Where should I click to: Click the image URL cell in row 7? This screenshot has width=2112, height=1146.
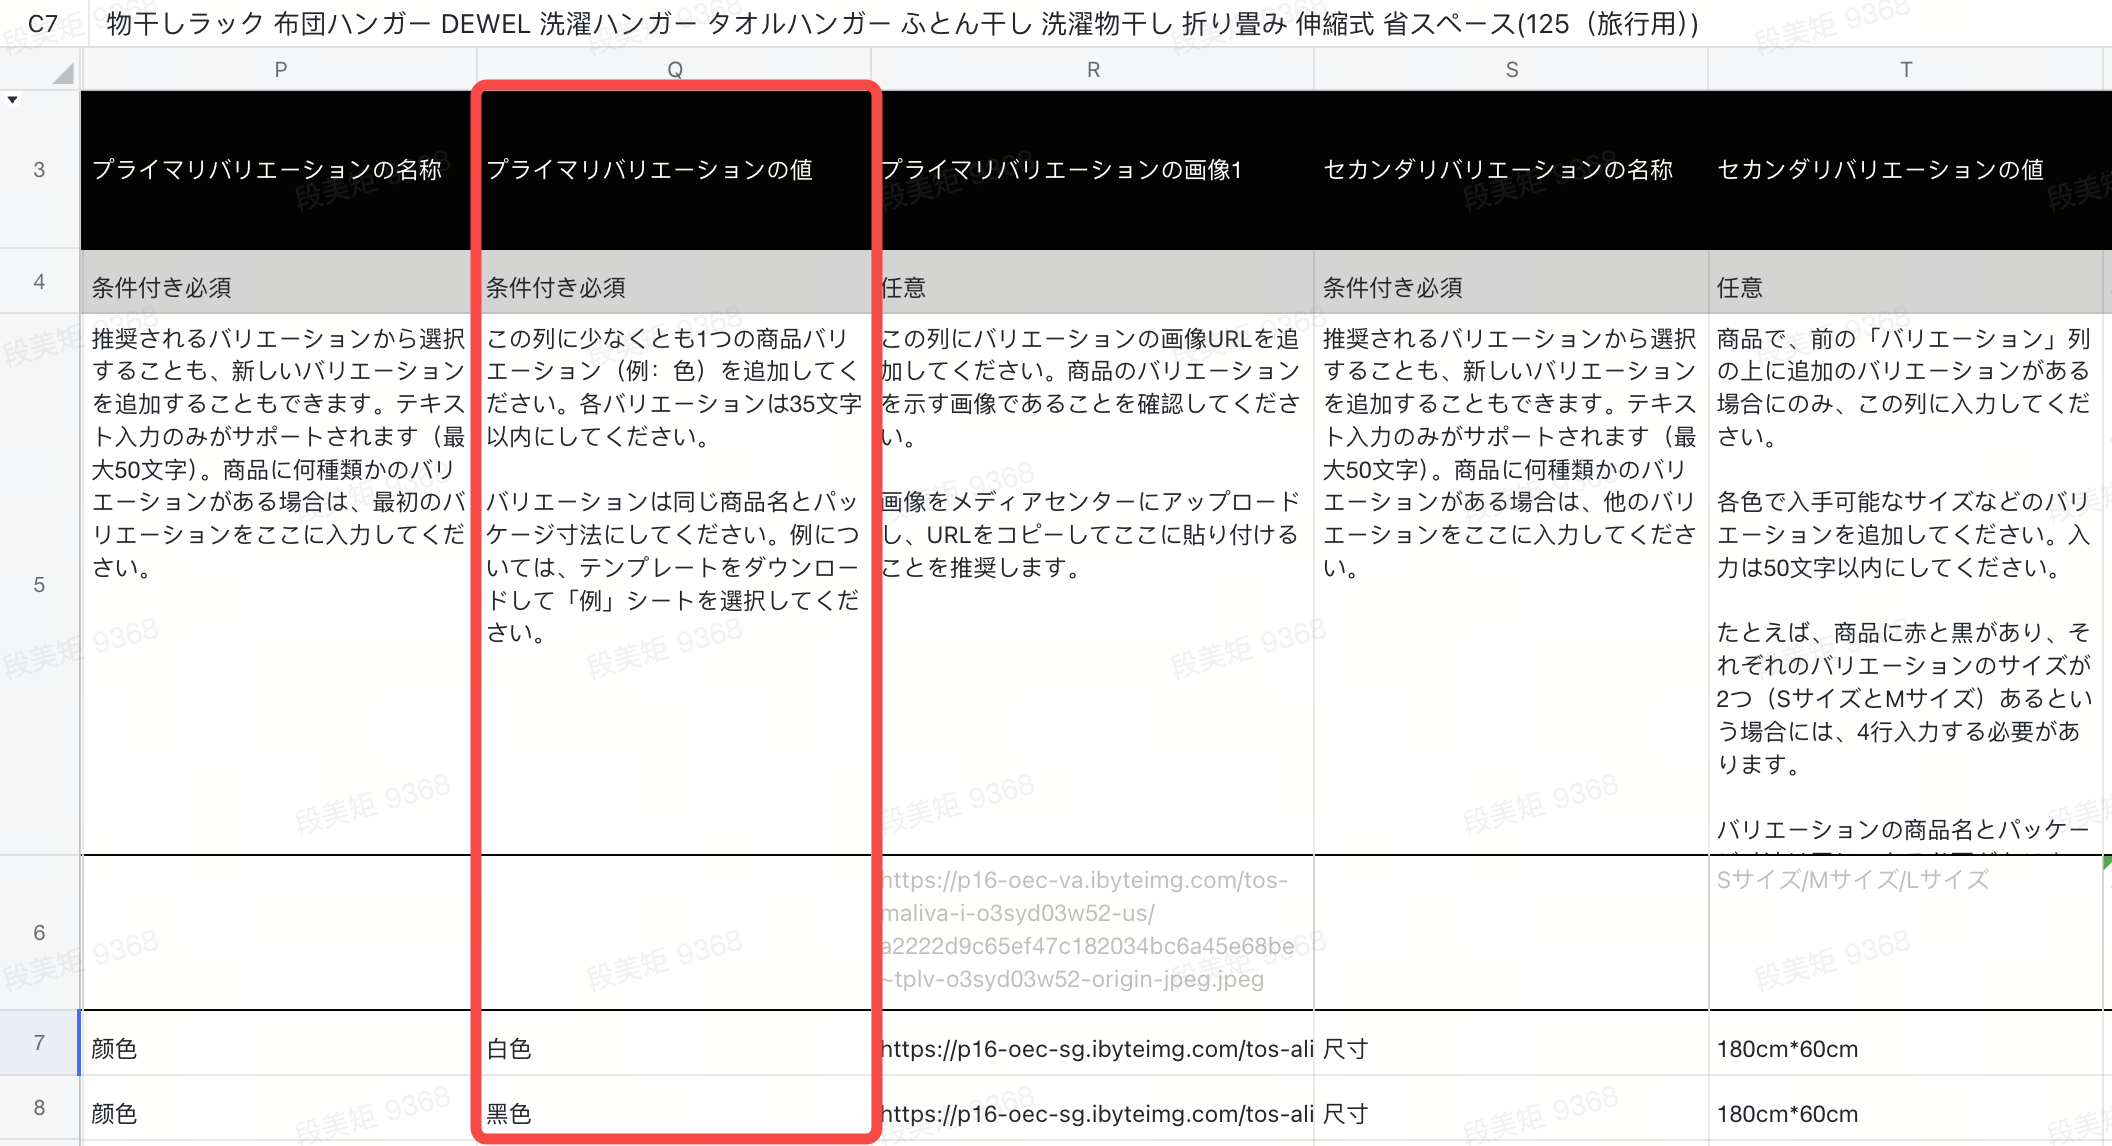pos(1093,1043)
